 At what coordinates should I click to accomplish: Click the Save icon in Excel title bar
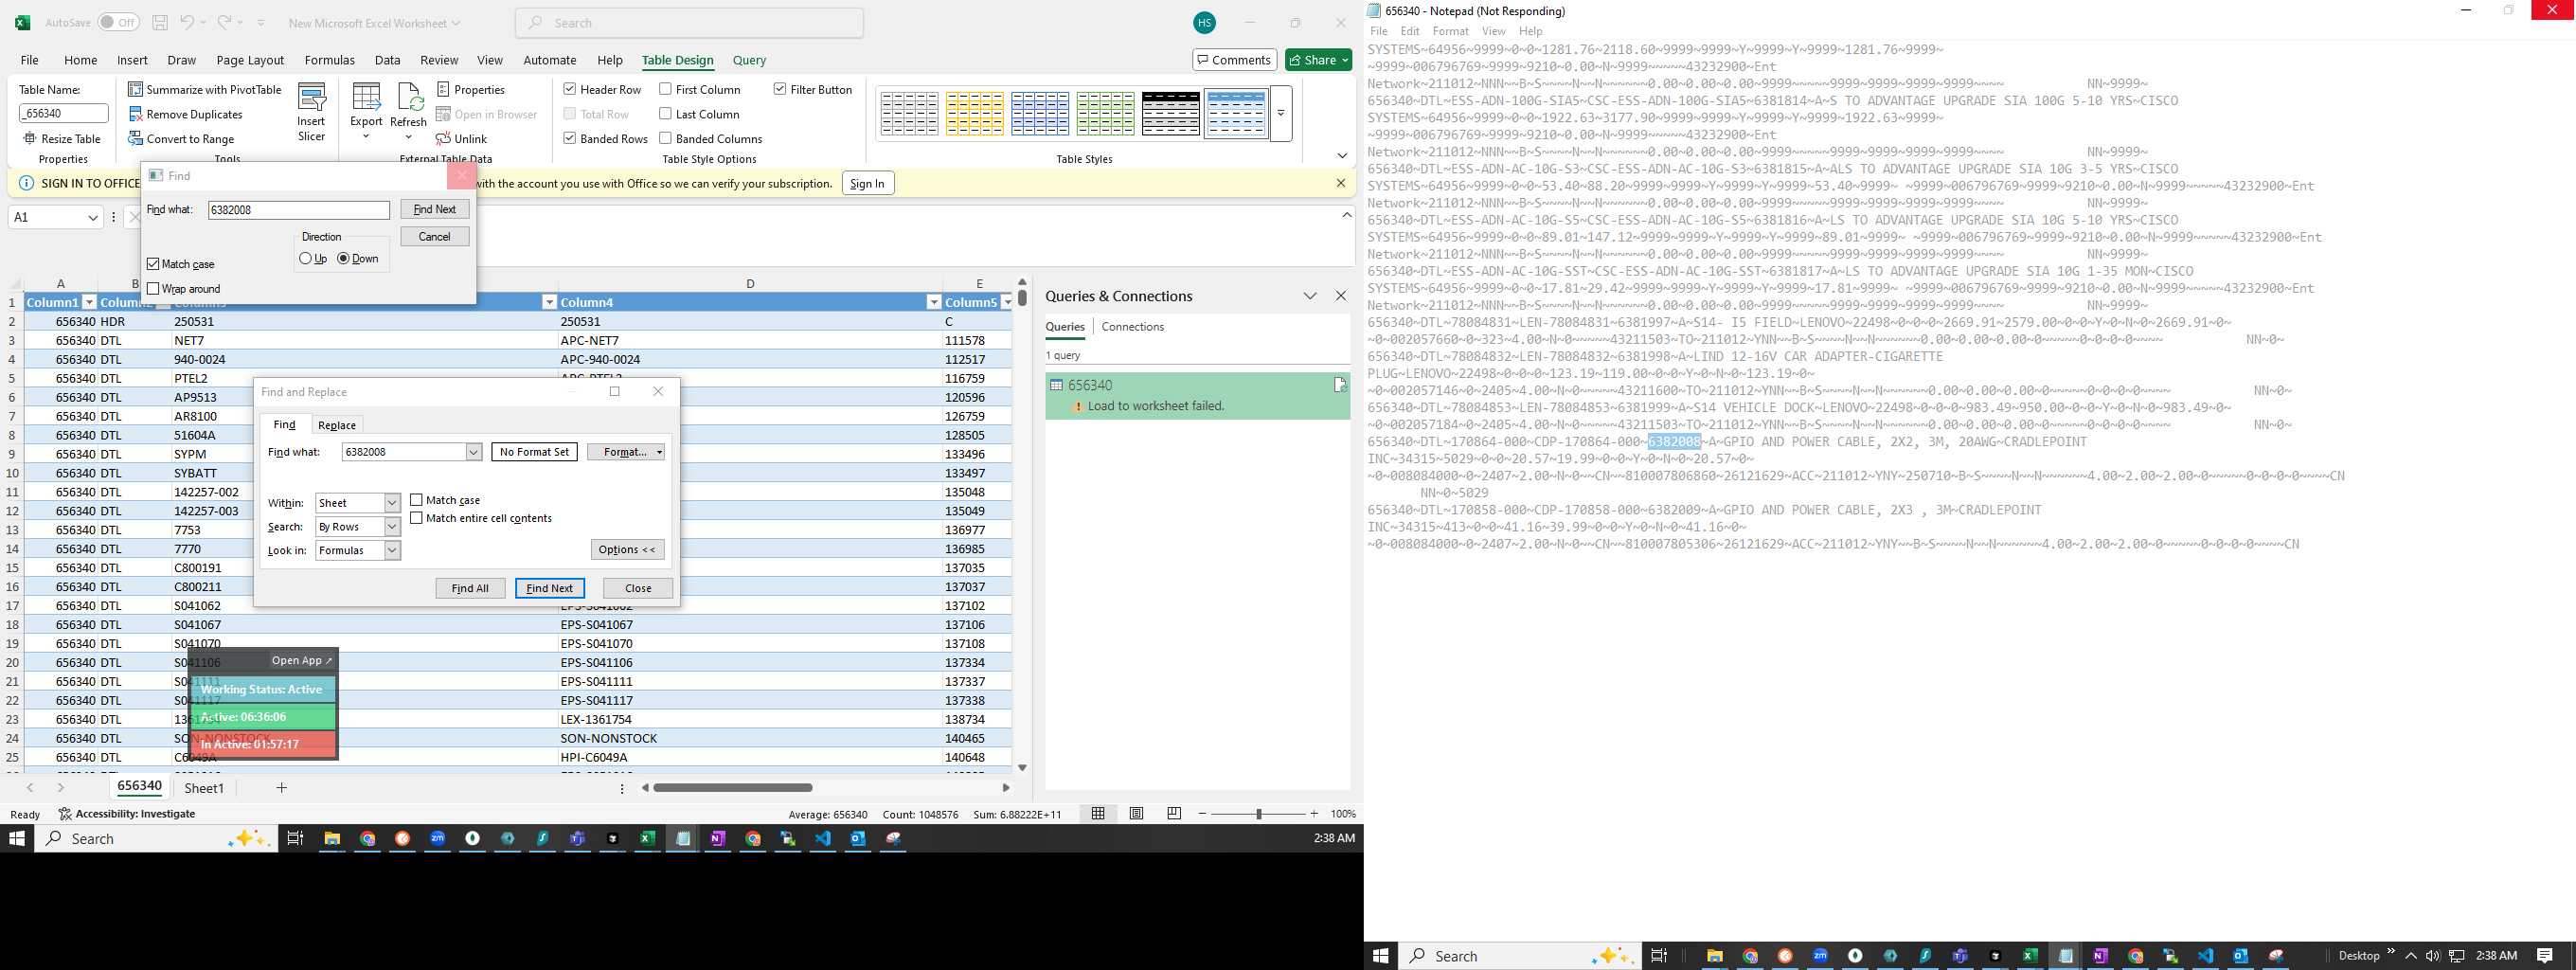[160, 22]
